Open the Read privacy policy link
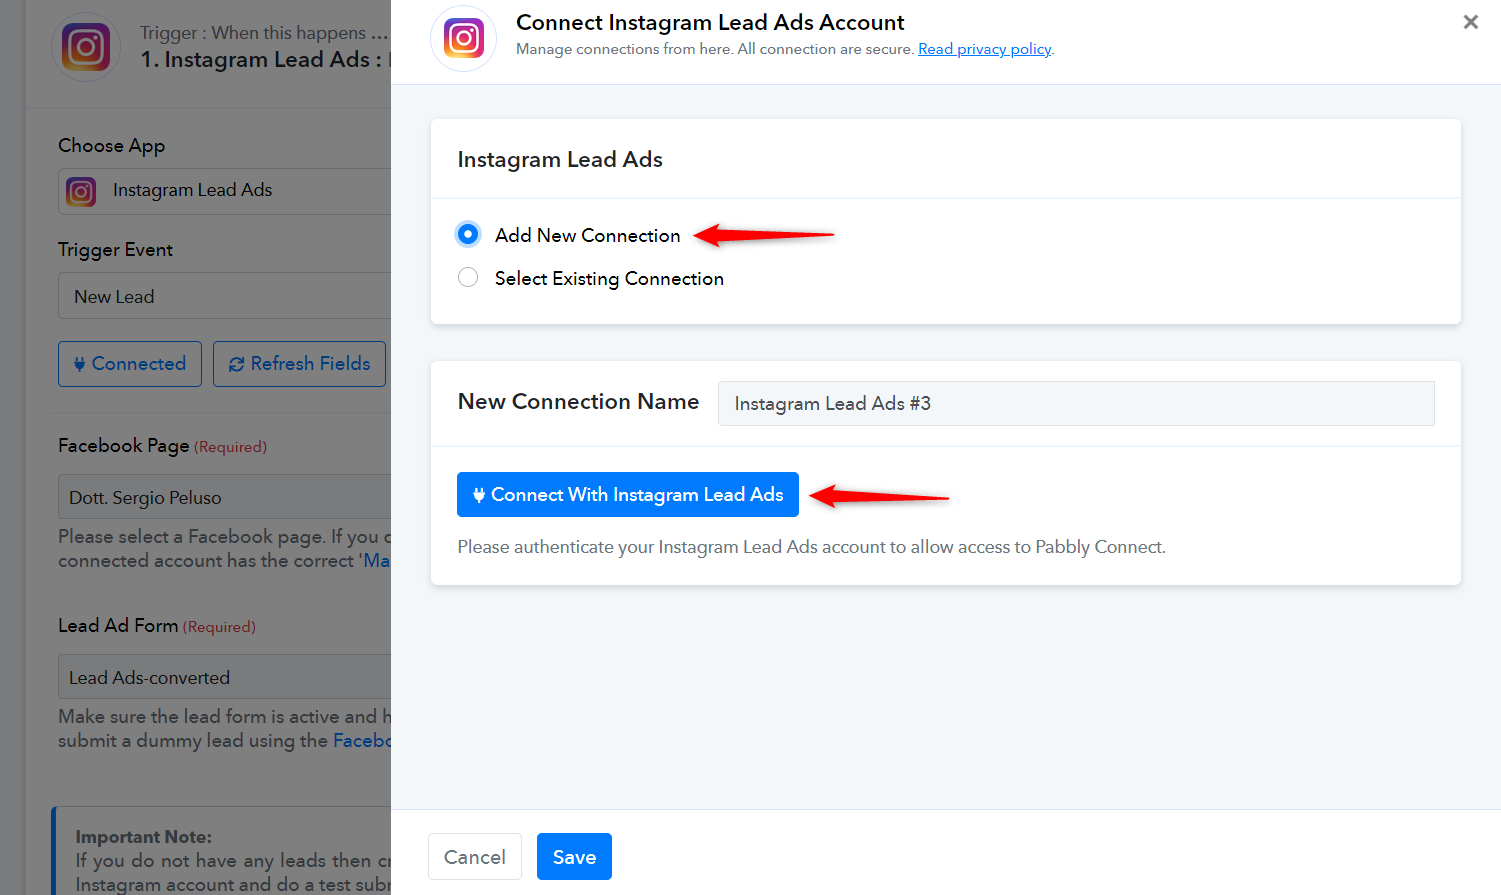The height and width of the screenshot is (895, 1501). (x=985, y=49)
